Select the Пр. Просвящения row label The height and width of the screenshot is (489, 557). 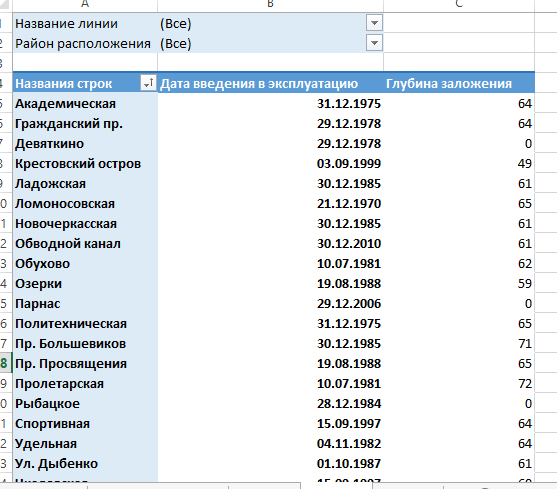pos(85,364)
